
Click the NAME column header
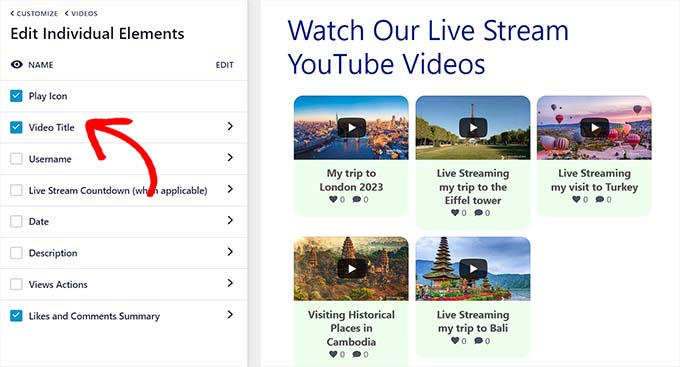(x=41, y=65)
